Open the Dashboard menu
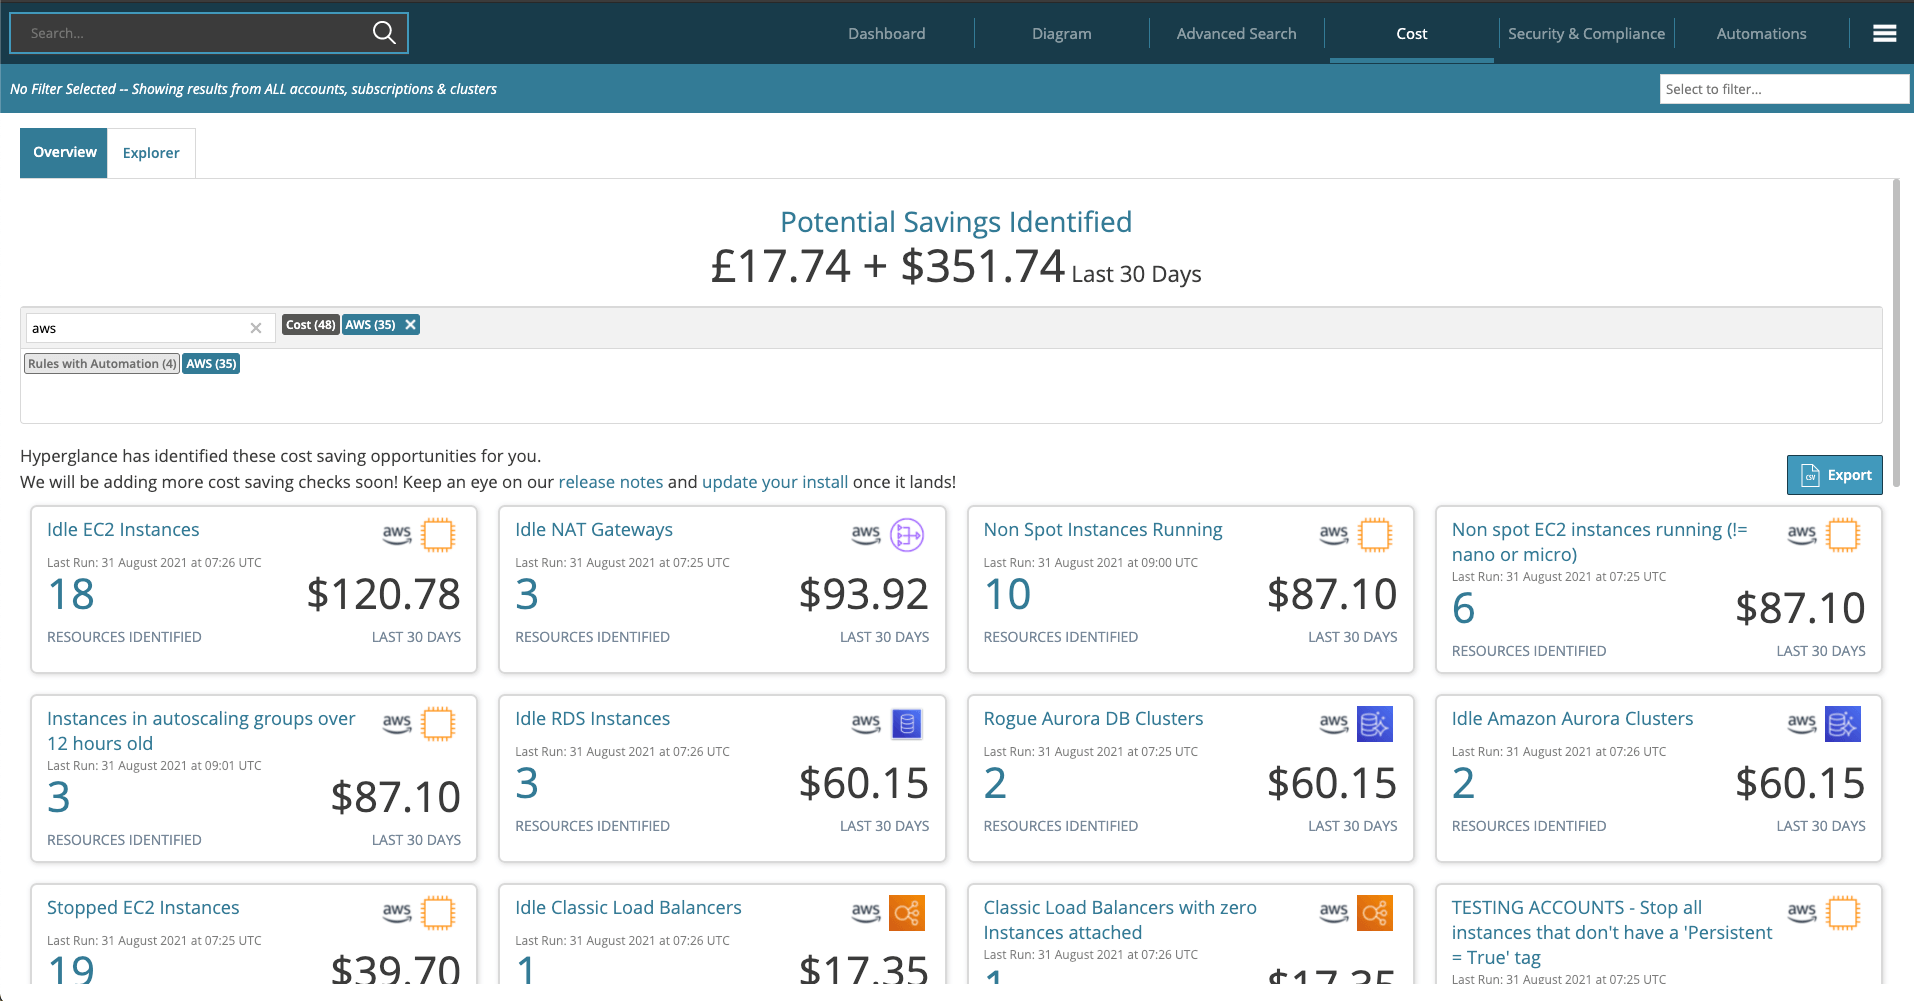Image resolution: width=1914 pixels, height=1001 pixels. [887, 34]
